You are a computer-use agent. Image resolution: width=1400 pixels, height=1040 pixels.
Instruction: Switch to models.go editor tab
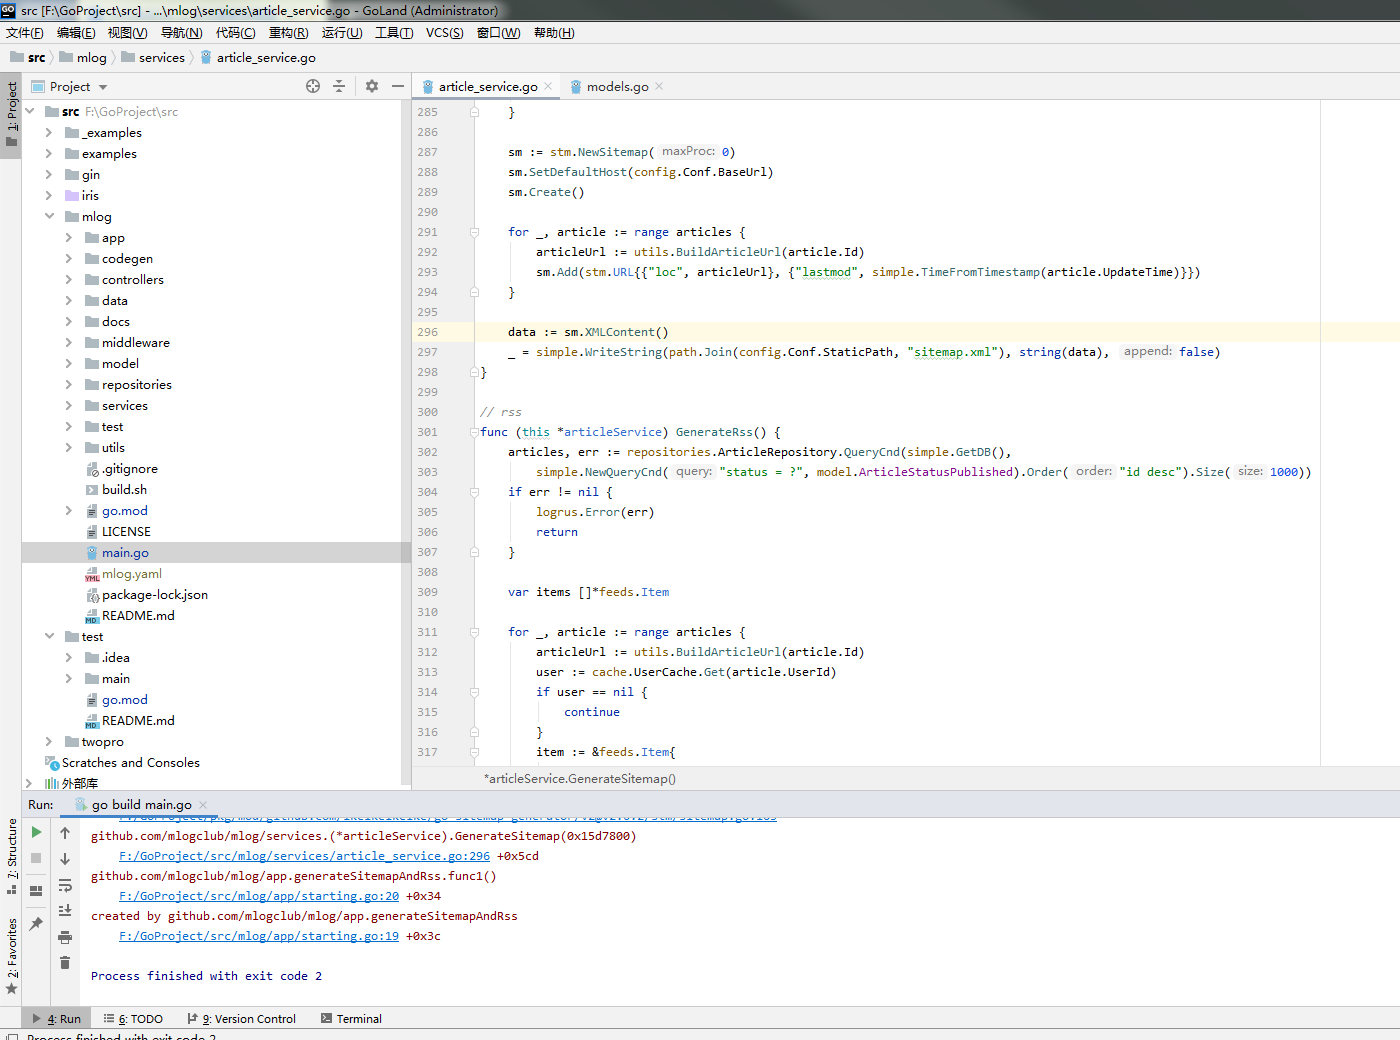pos(617,87)
